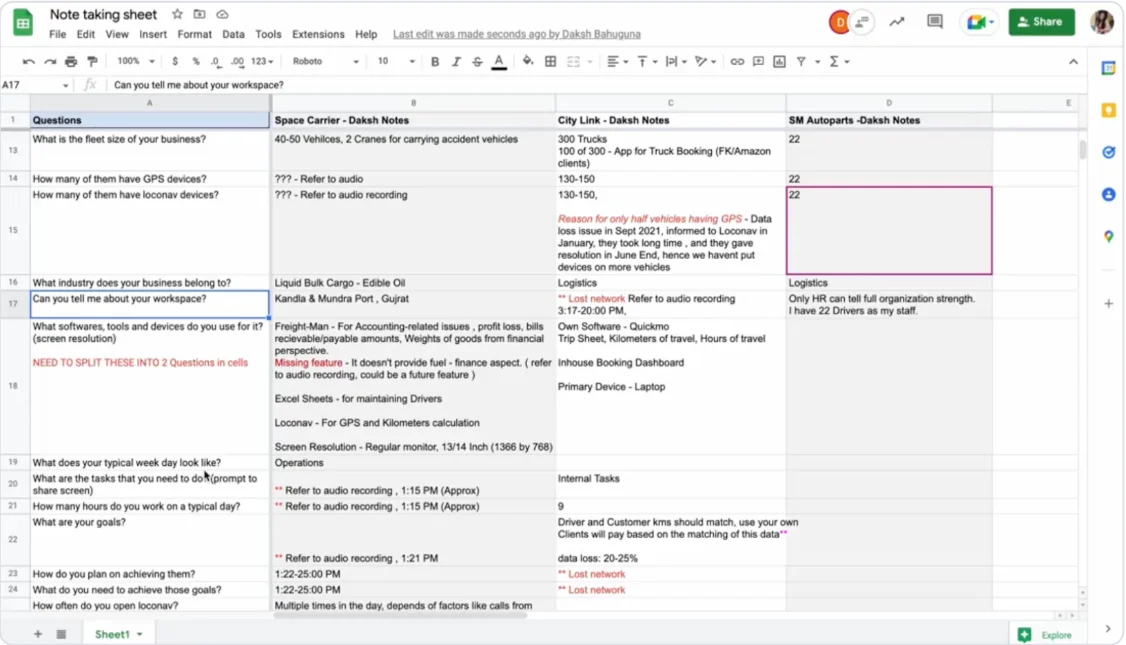Click the merge cells icon
Image resolution: width=1126 pixels, height=645 pixels.
573,62
